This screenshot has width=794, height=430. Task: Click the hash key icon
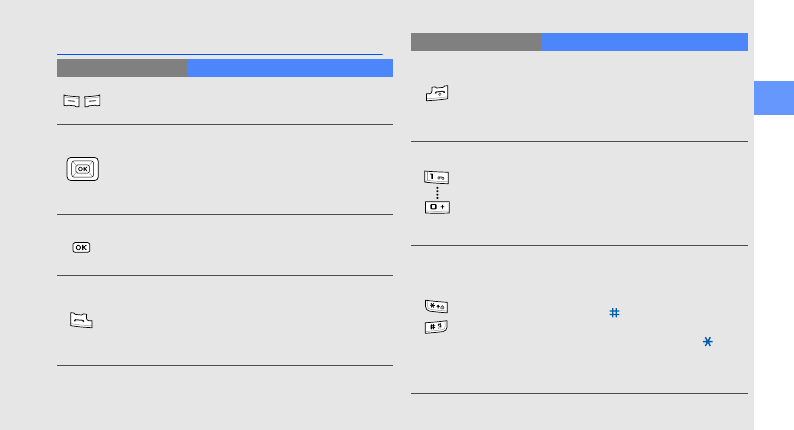(x=437, y=327)
